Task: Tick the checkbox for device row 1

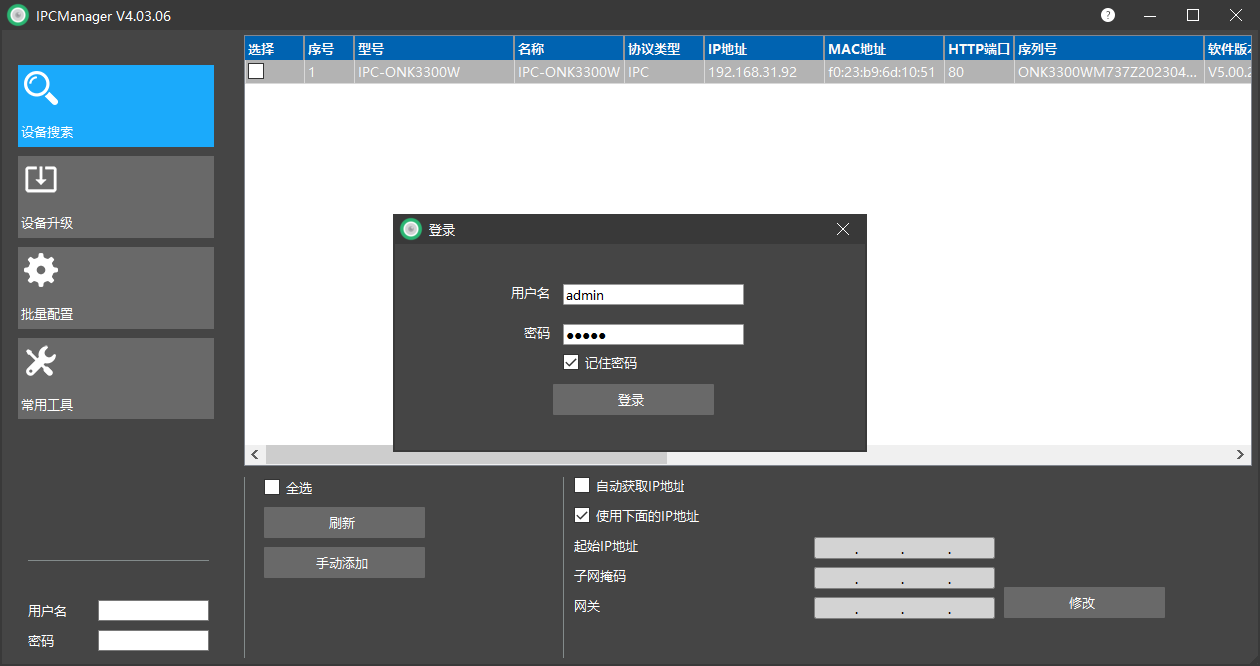Action: click(x=256, y=71)
